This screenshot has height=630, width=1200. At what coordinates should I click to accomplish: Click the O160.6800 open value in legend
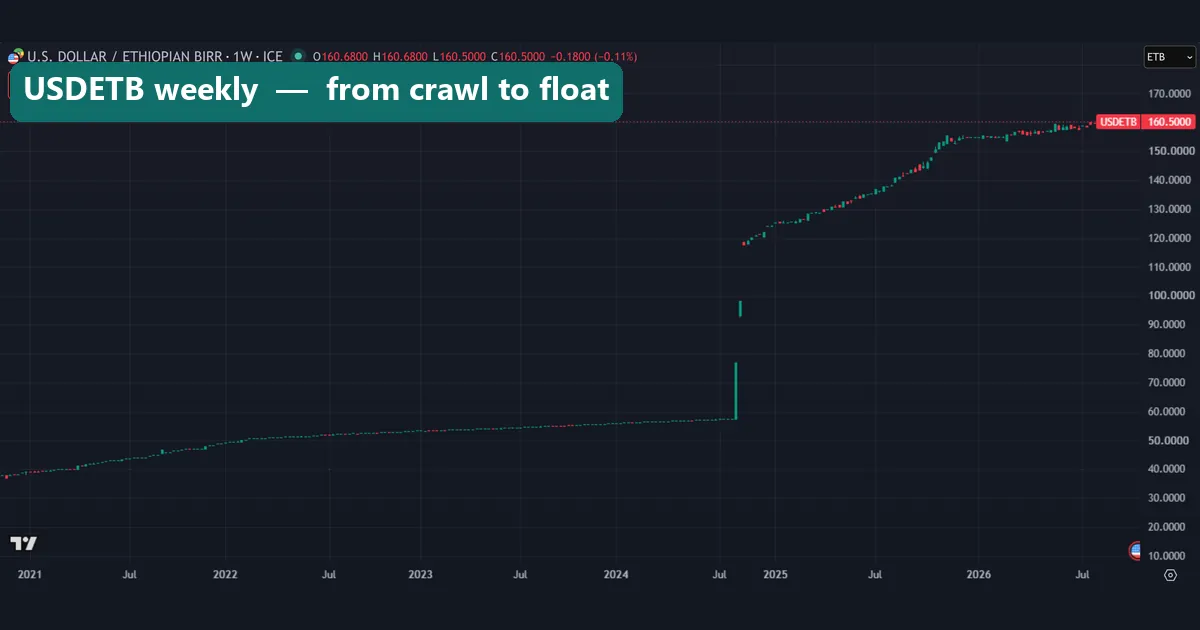(341, 56)
